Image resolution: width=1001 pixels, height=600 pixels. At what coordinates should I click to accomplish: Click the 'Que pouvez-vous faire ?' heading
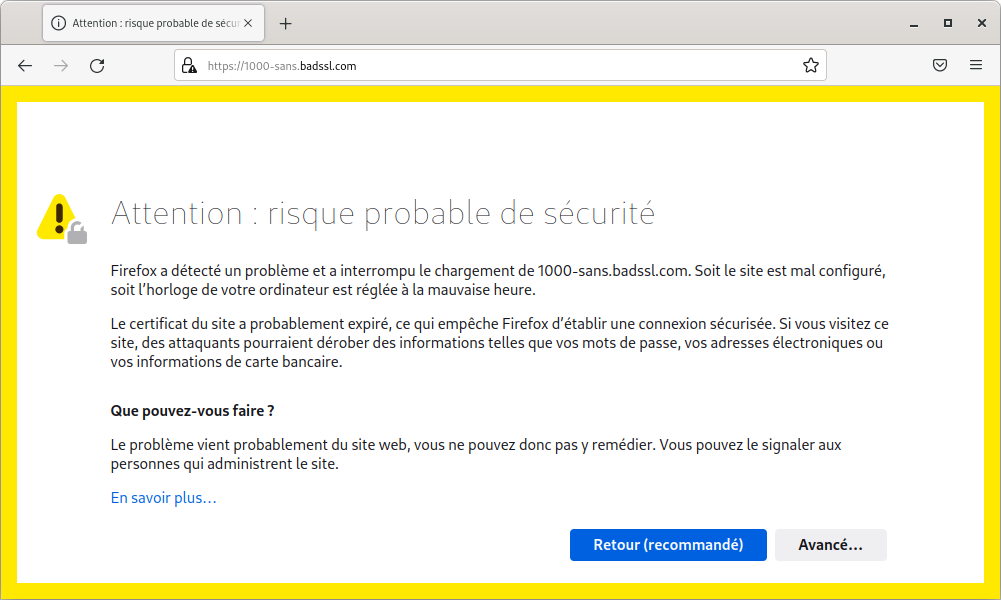pyautogui.click(x=192, y=410)
